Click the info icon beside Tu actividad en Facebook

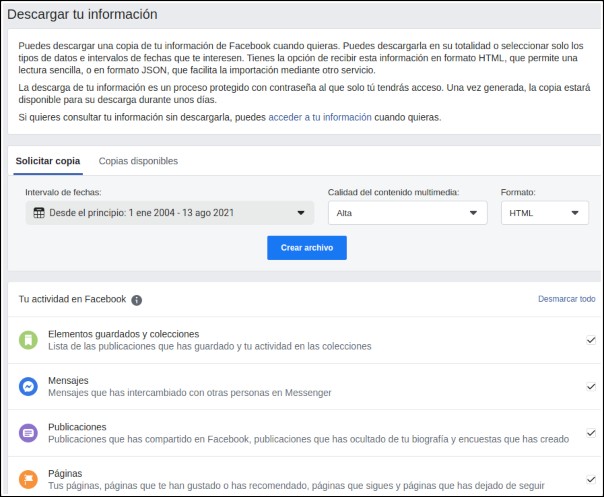coord(136,300)
